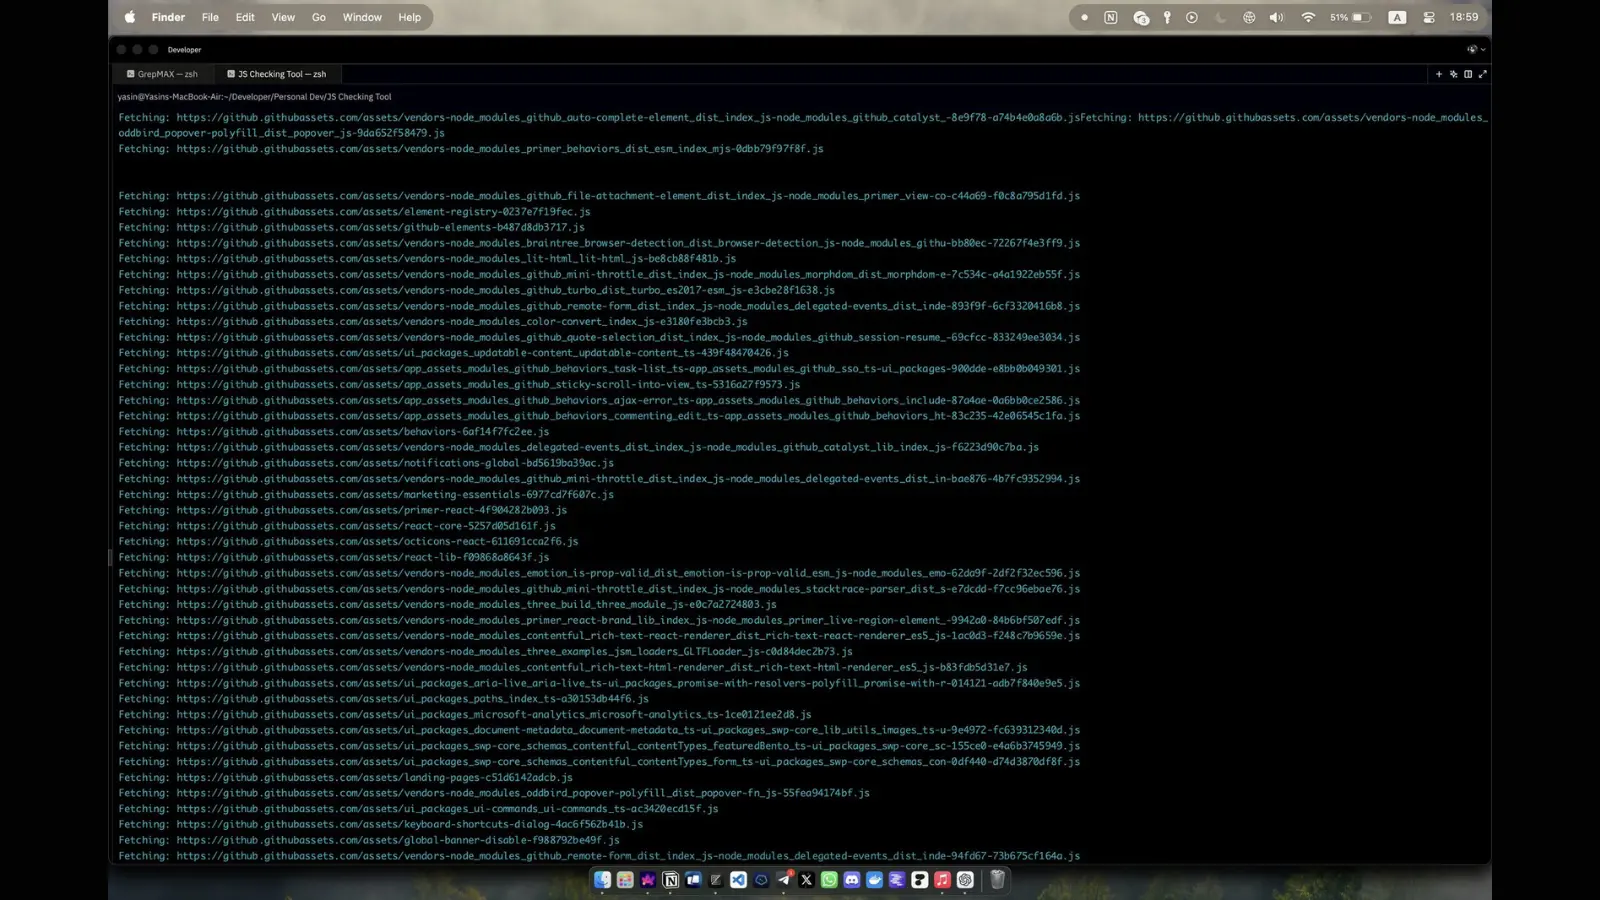The width and height of the screenshot is (1600, 900).
Task: Open a new terminal tab with plus icon
Action: coord(1439,74)
